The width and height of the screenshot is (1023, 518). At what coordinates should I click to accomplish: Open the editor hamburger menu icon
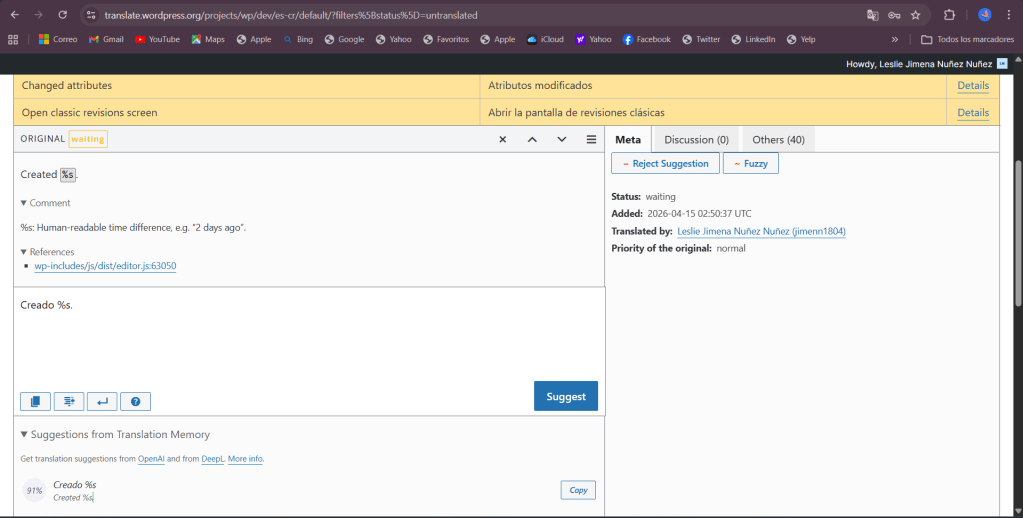[591, 139]
